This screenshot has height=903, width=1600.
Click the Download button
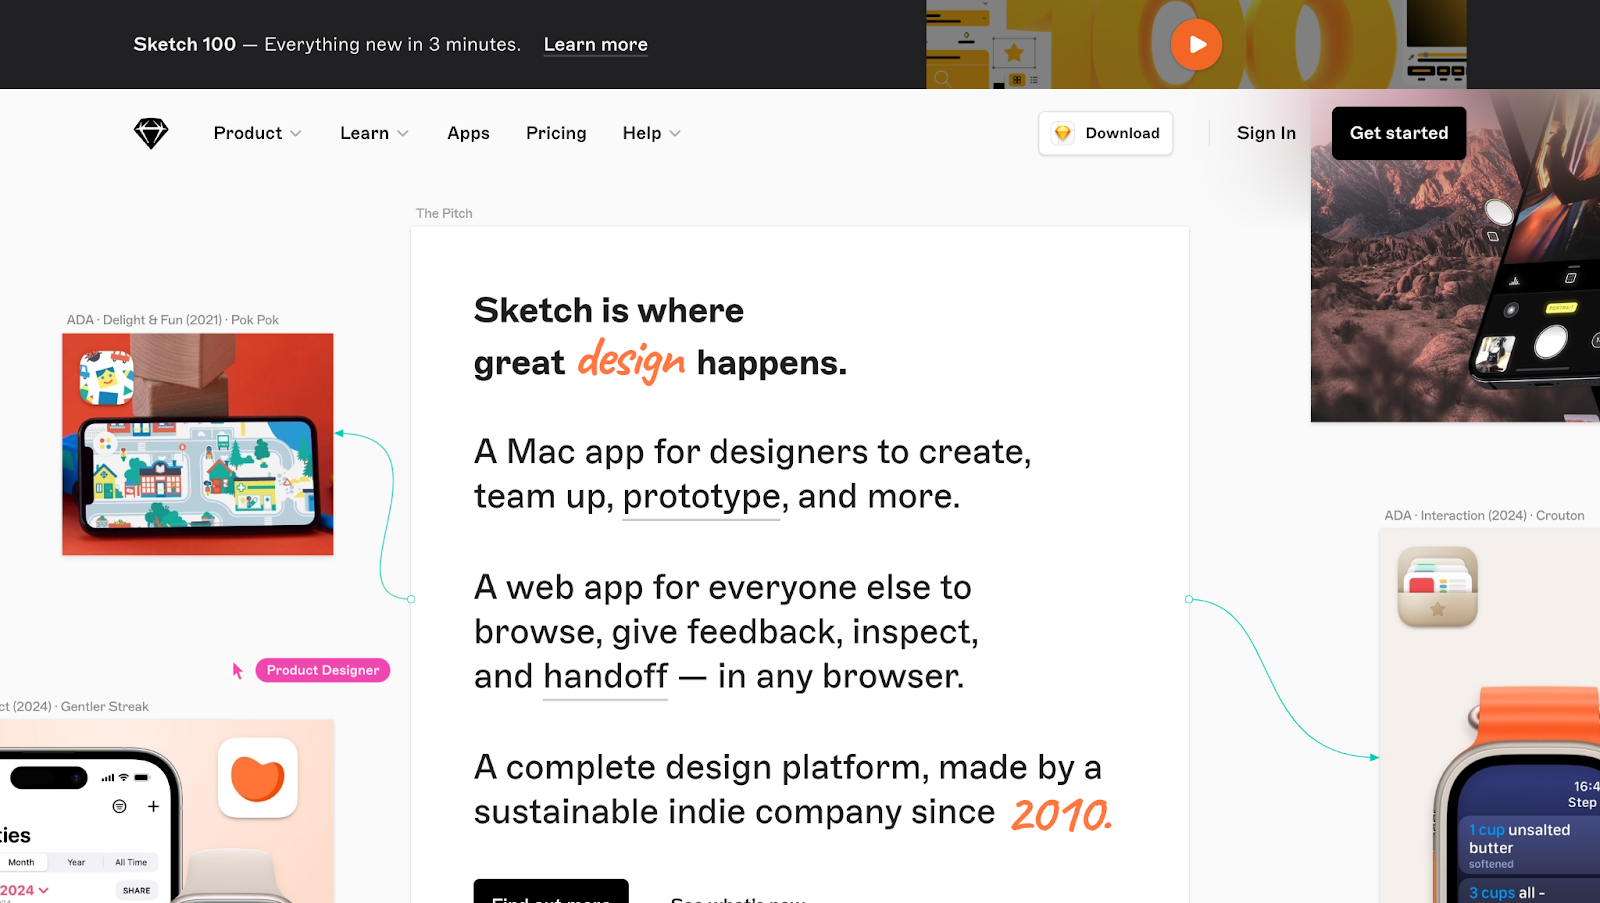point(1106,133)
